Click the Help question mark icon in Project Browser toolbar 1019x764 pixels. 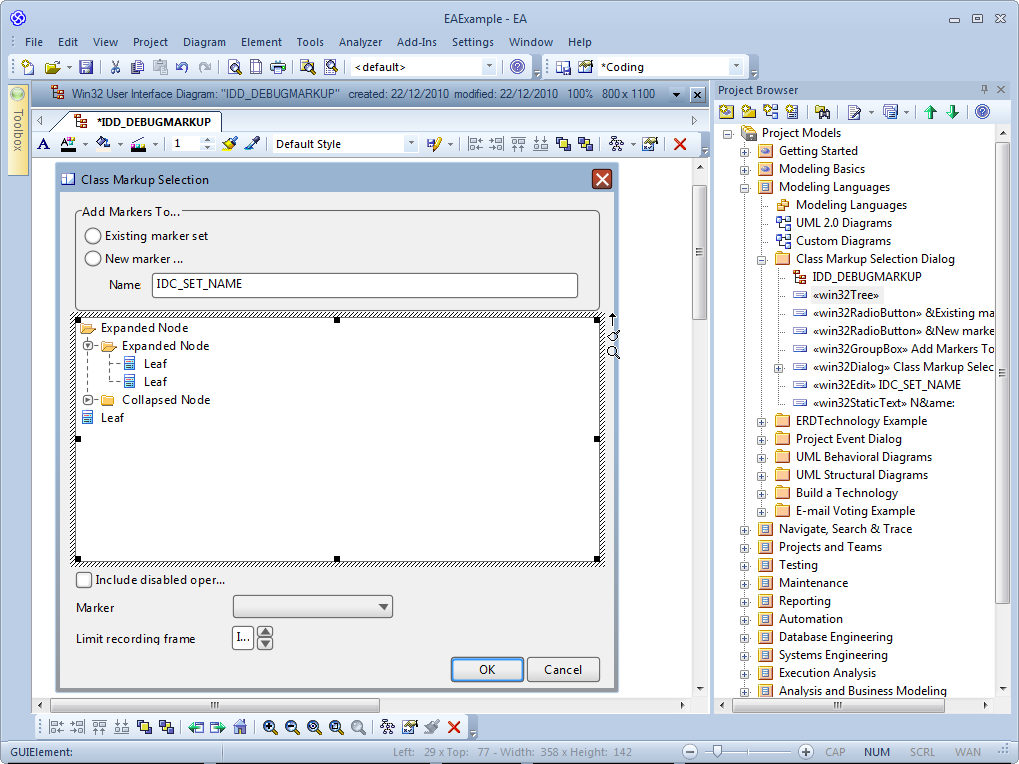coord(981,112)
